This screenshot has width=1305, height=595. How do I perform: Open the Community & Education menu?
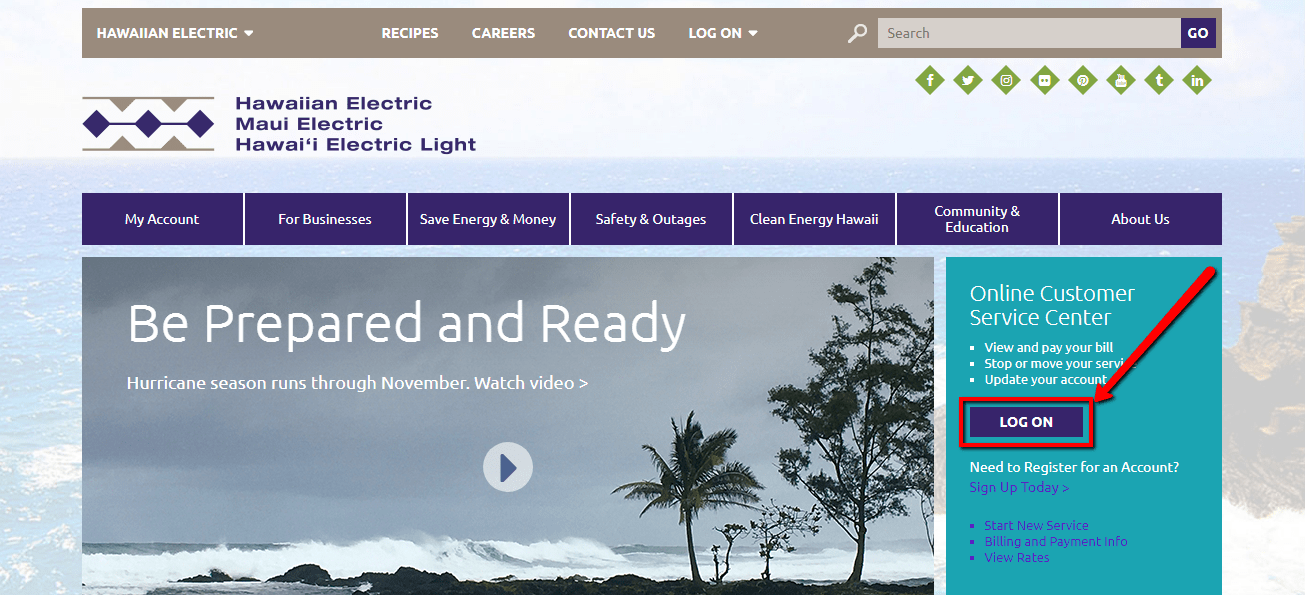(x=977, y=219)
